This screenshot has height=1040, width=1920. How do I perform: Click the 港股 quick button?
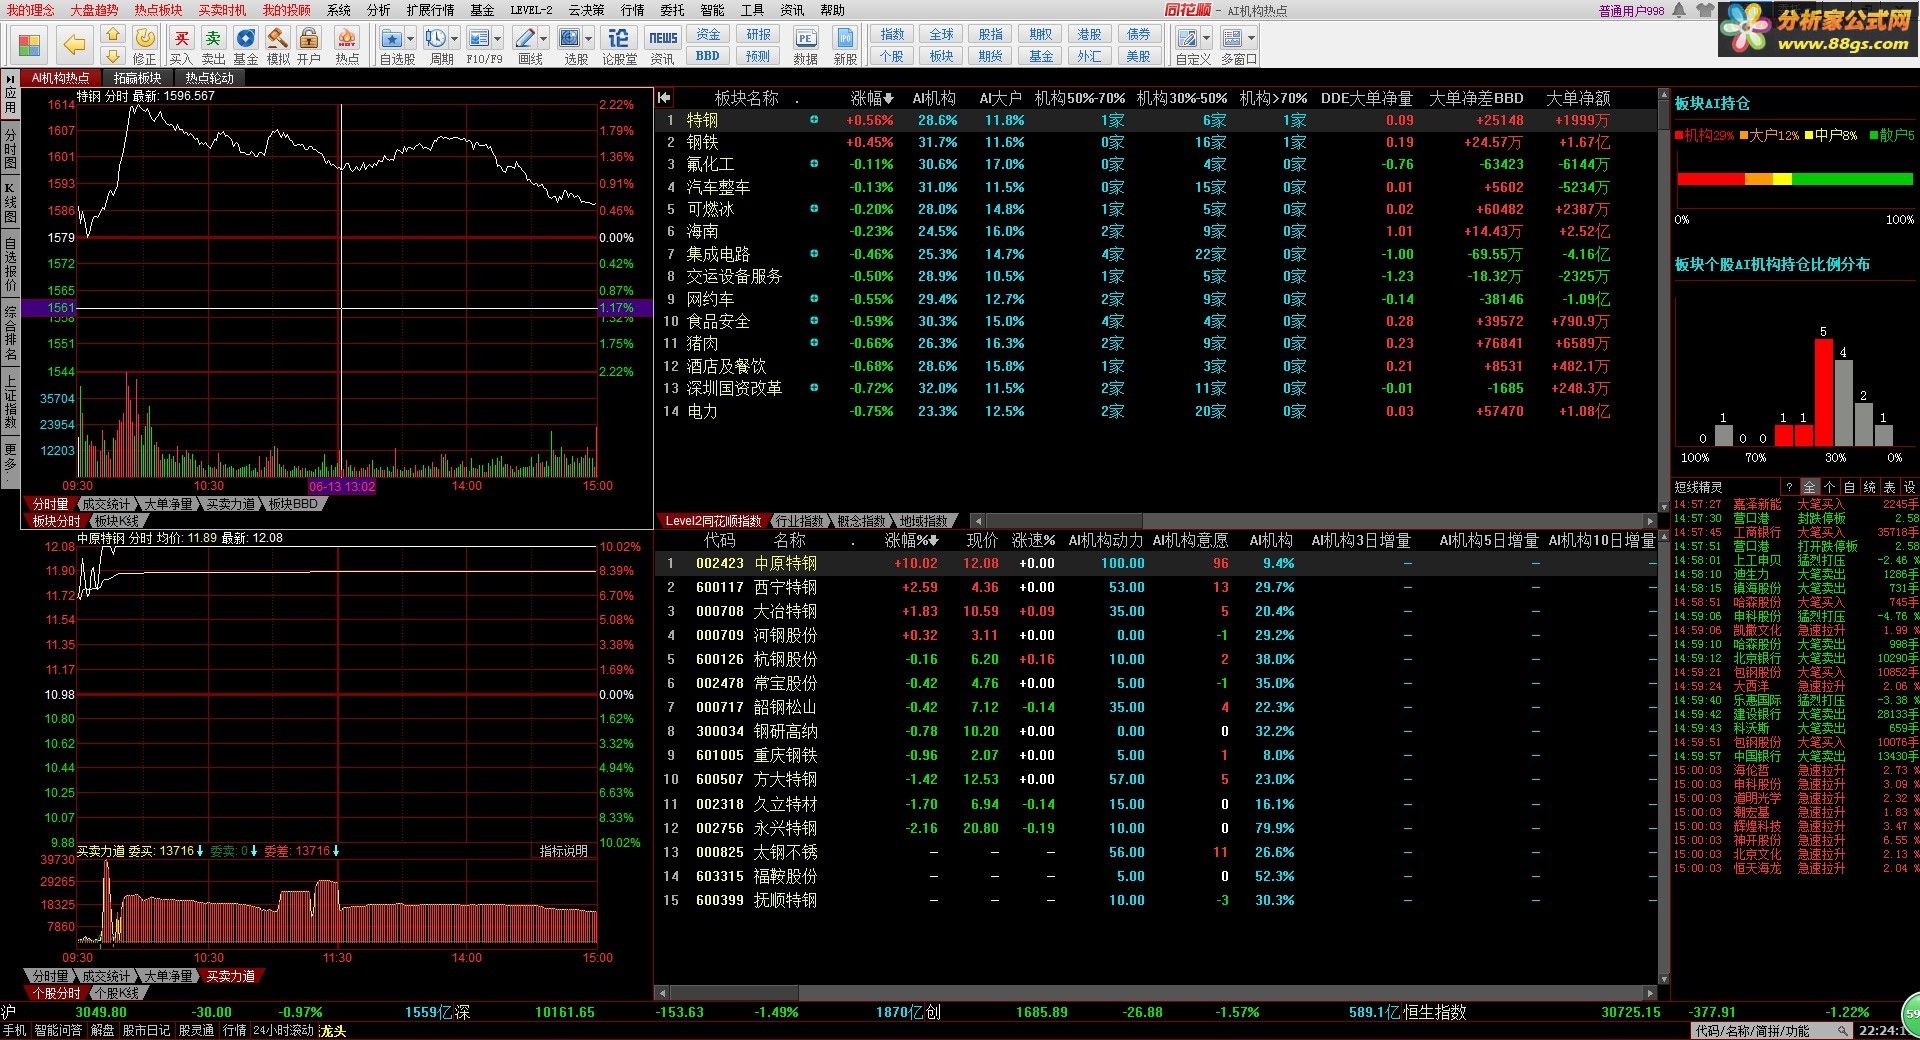tap(1089, 34)
